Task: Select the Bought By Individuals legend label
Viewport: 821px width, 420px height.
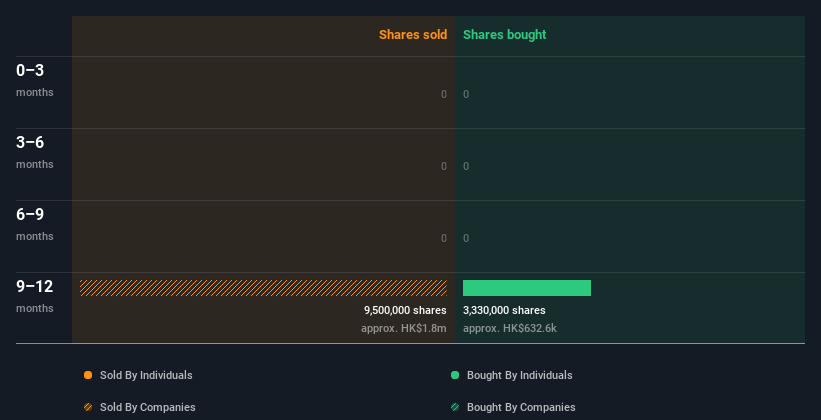Action: [x=519, y=375]
